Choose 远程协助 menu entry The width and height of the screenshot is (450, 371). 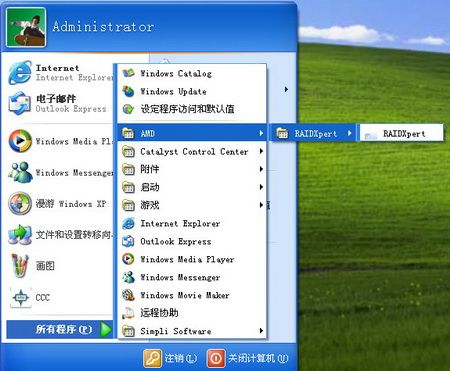pyautogui.click(x=192, y=313)
